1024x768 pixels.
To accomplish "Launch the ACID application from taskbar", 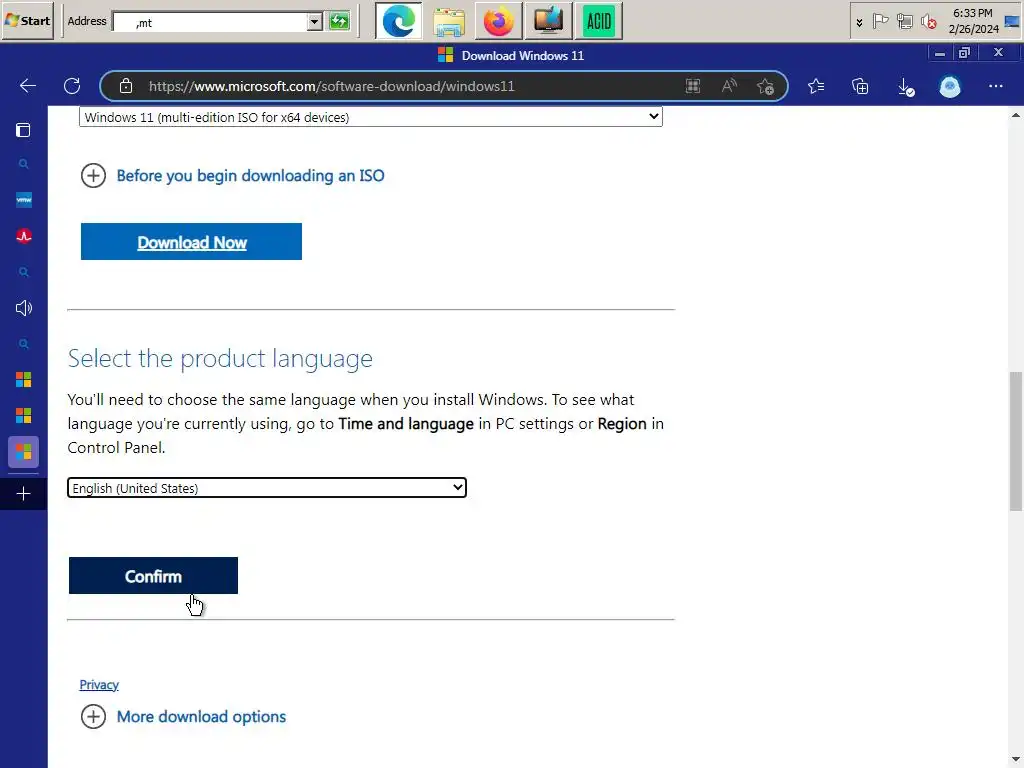I will point(599,22).
